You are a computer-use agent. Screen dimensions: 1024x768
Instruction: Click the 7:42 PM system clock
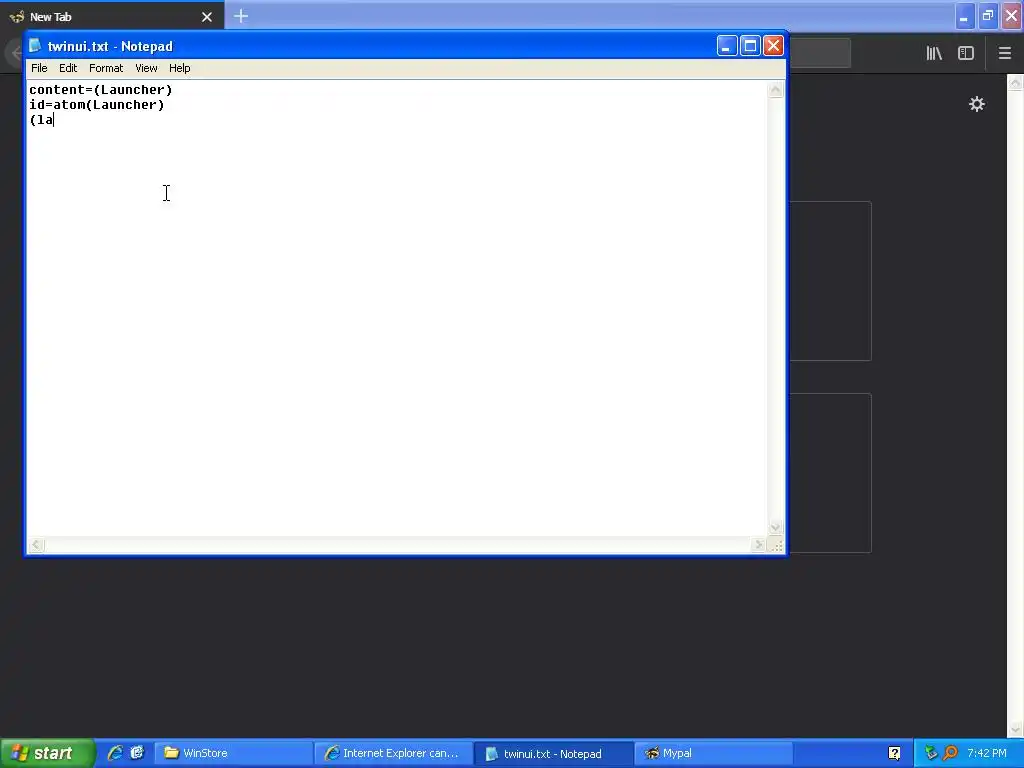[x=987, y=753]
